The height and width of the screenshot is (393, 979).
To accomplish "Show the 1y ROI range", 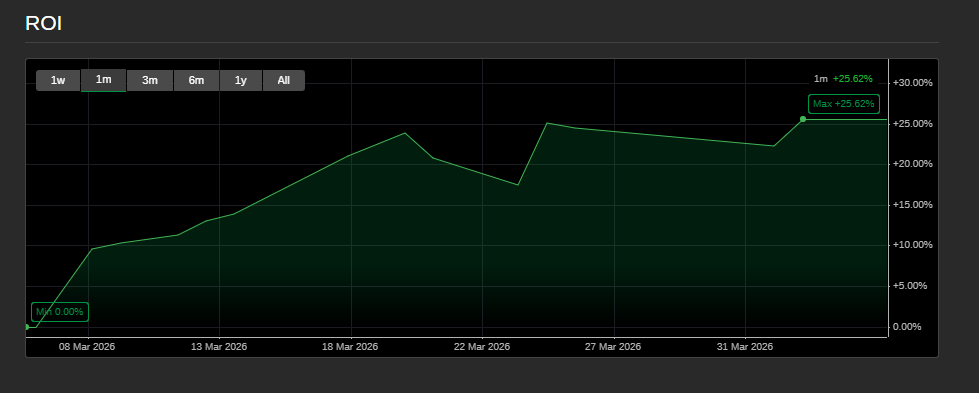I will 240,81.
